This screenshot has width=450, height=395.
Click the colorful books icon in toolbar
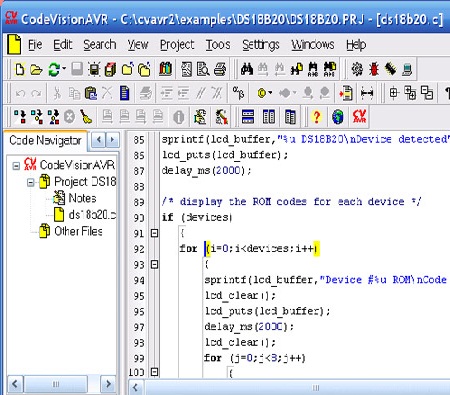pyautogui.click(x=166, y=69)
